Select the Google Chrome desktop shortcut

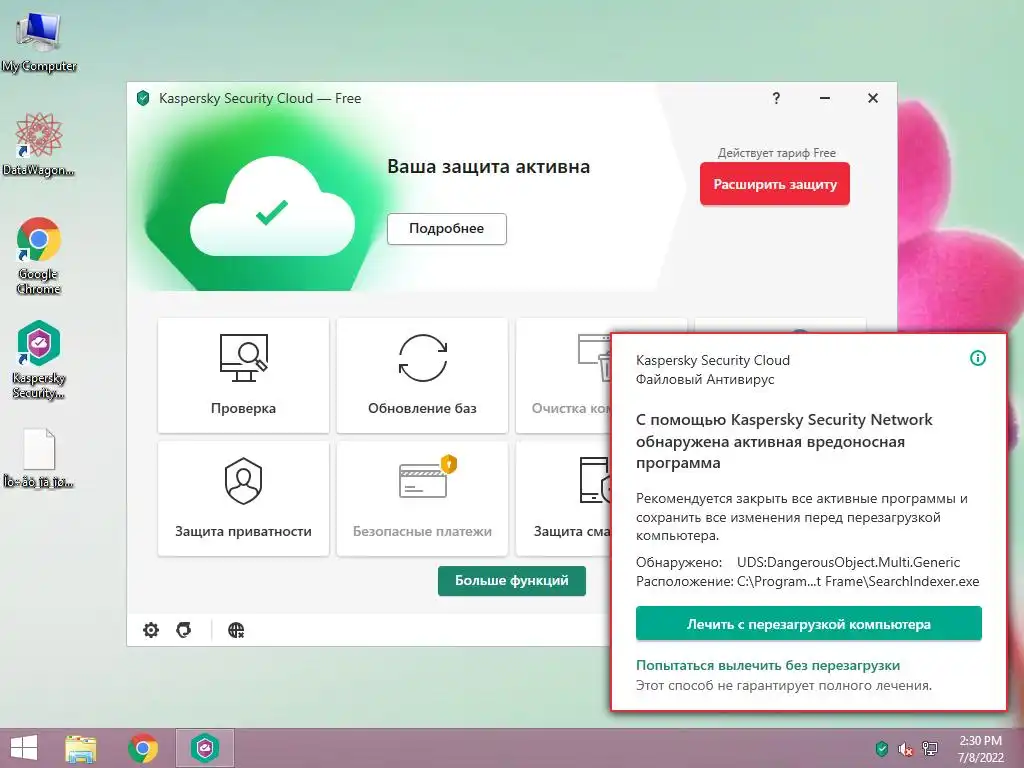point(39,255)
